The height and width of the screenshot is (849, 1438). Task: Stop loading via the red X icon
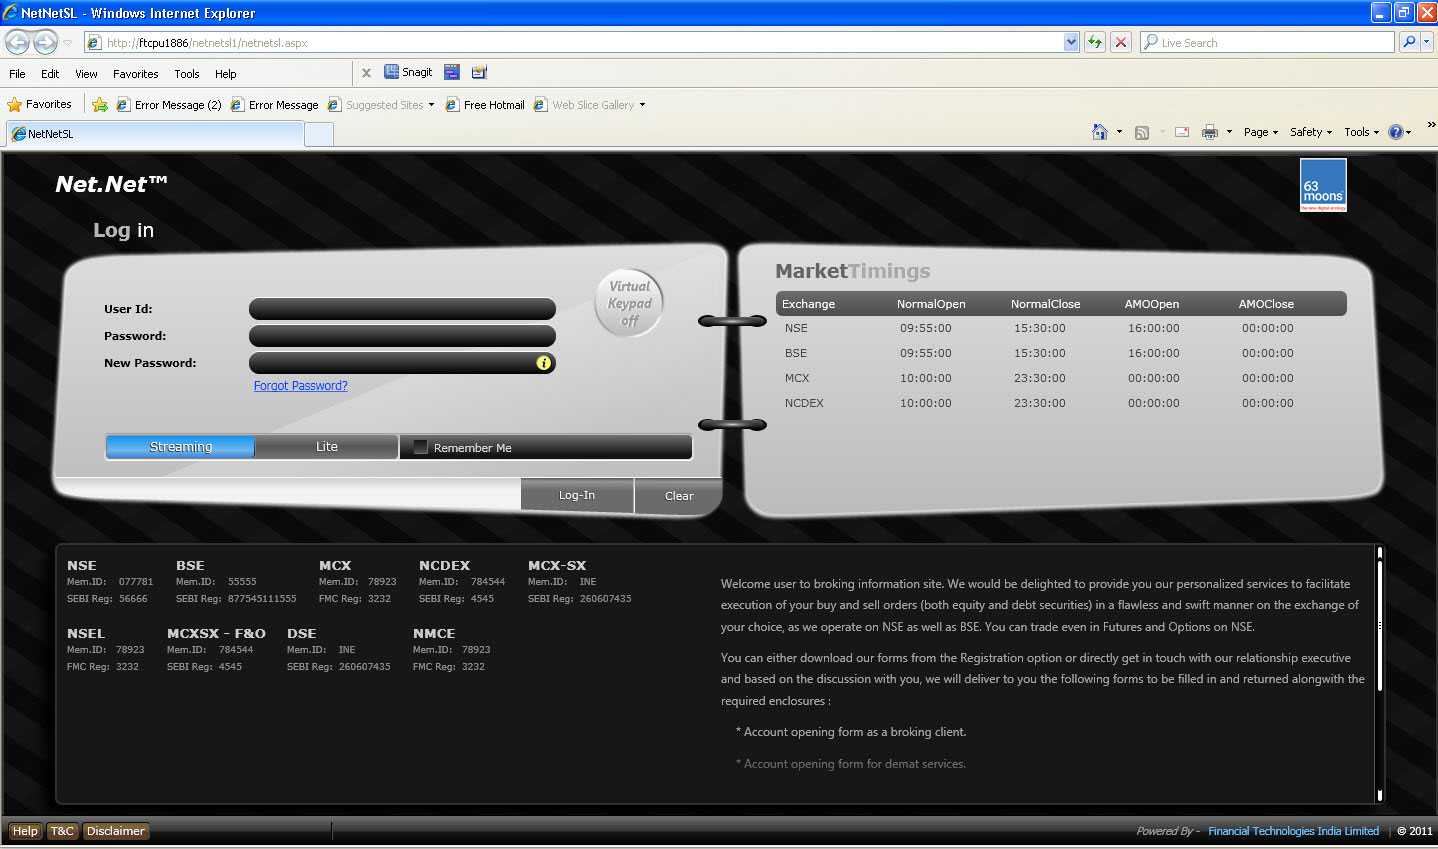(1119, 42)
